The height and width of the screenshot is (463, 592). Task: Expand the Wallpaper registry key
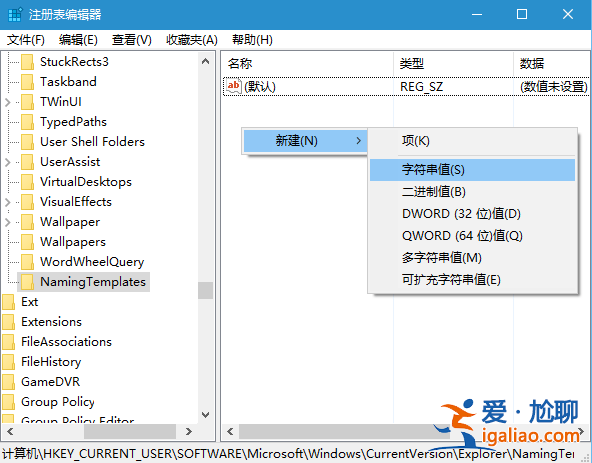pos(8,222)
